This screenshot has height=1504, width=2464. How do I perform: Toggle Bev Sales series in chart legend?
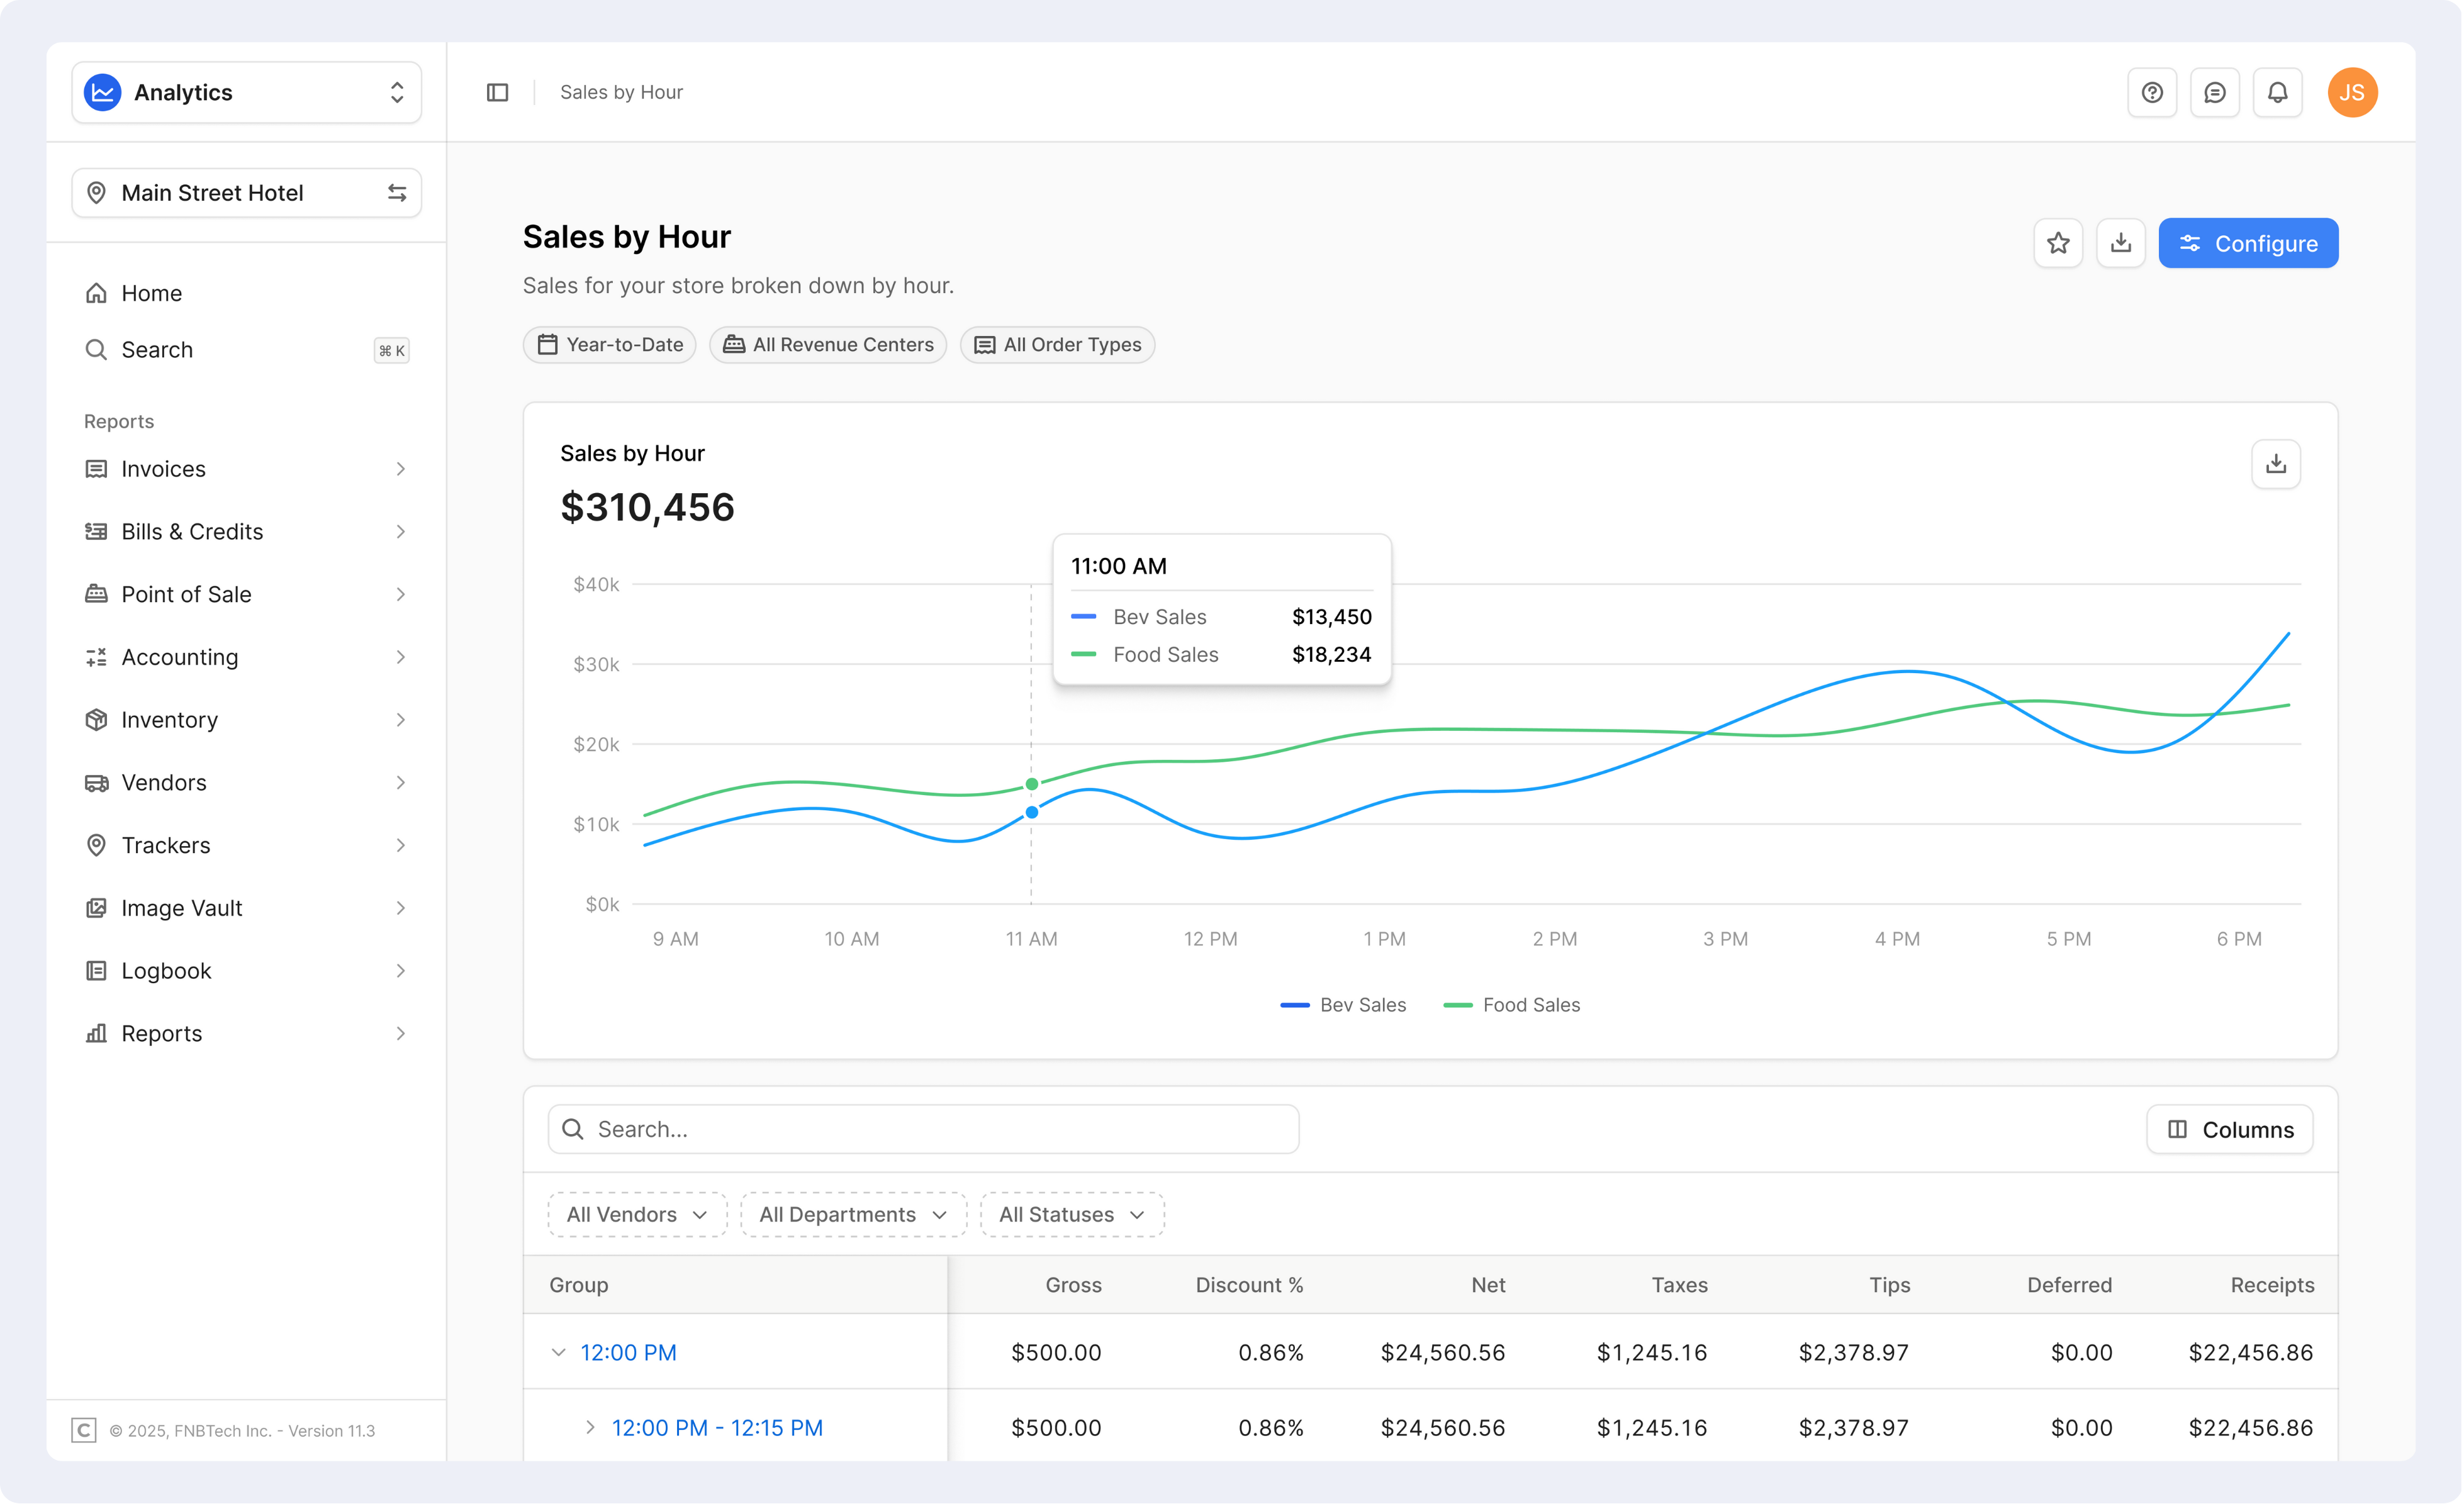(x=1343, y=1005)
